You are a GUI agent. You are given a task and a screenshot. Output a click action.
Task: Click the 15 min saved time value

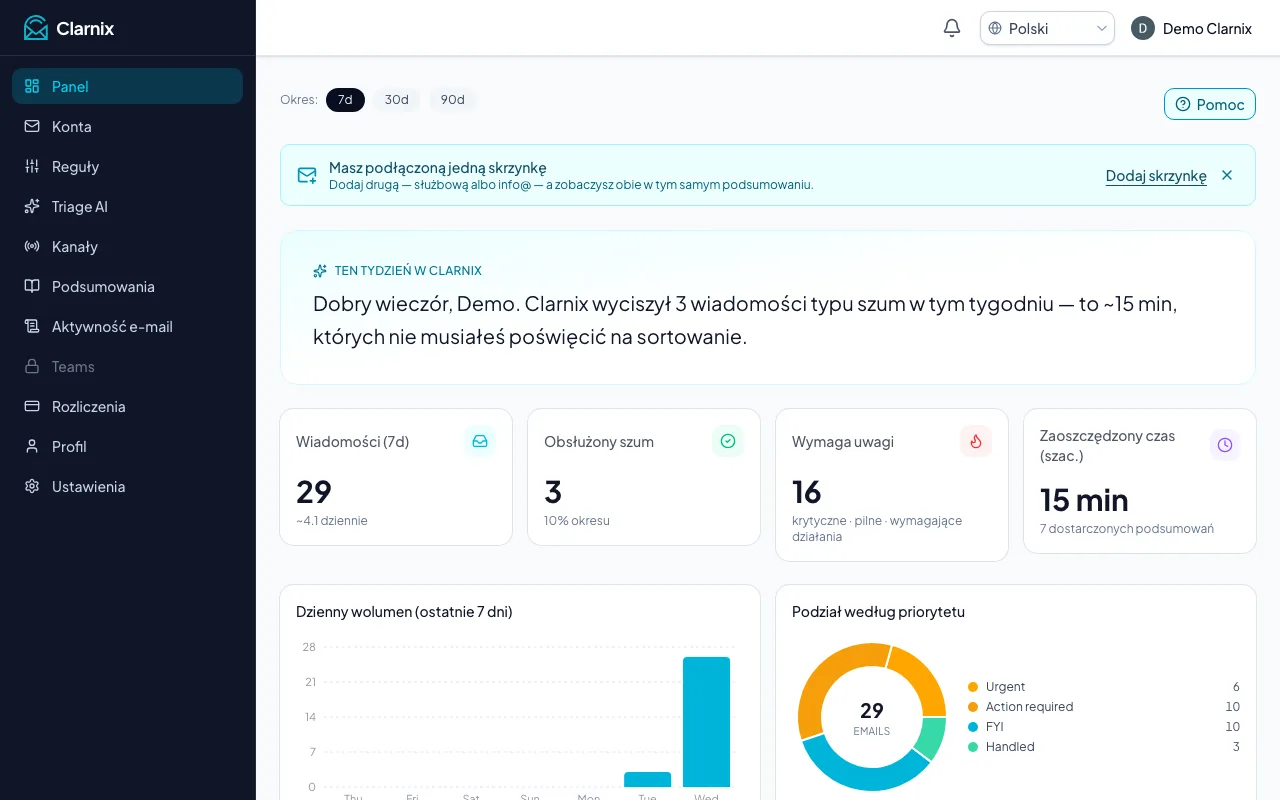[x=1084, y=500]
